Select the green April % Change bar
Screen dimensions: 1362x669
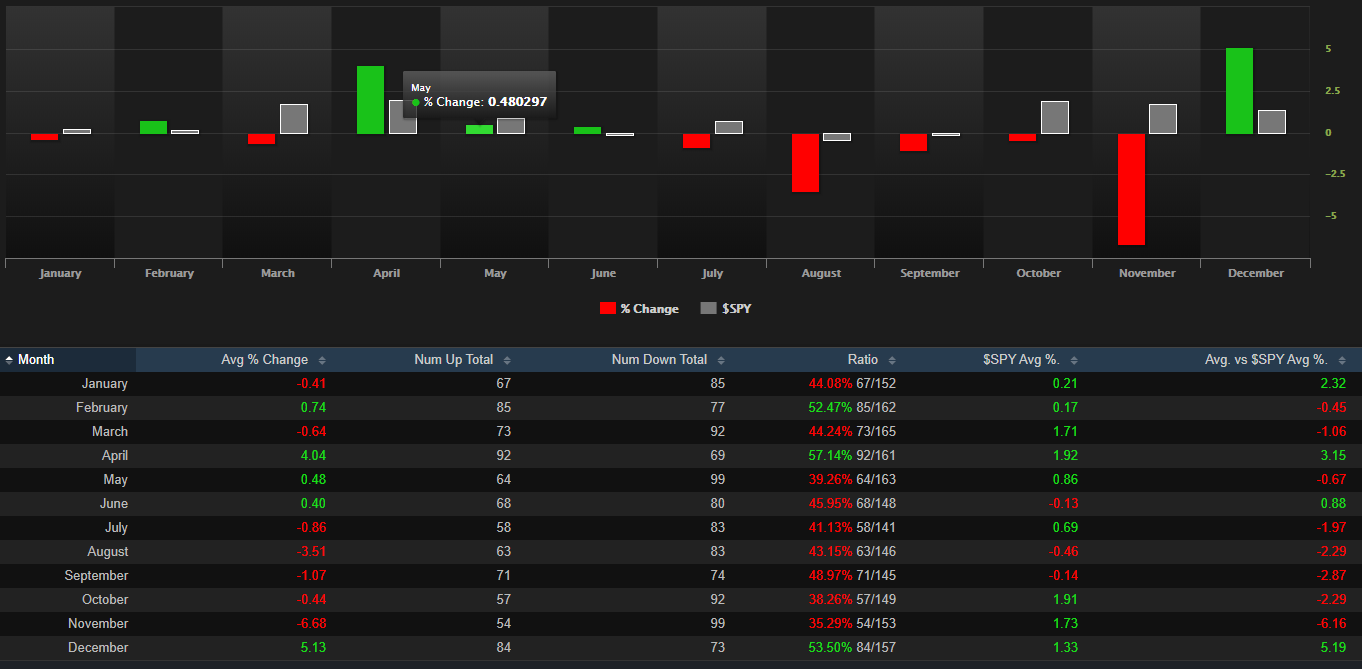click(x=370, y=100)
